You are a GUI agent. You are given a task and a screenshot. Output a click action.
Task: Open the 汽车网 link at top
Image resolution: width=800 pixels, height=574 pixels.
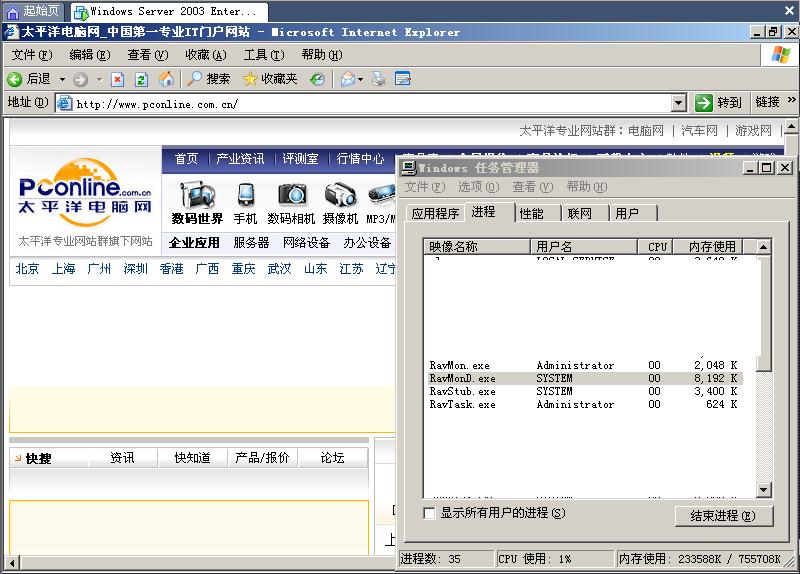tap(699, 131)
